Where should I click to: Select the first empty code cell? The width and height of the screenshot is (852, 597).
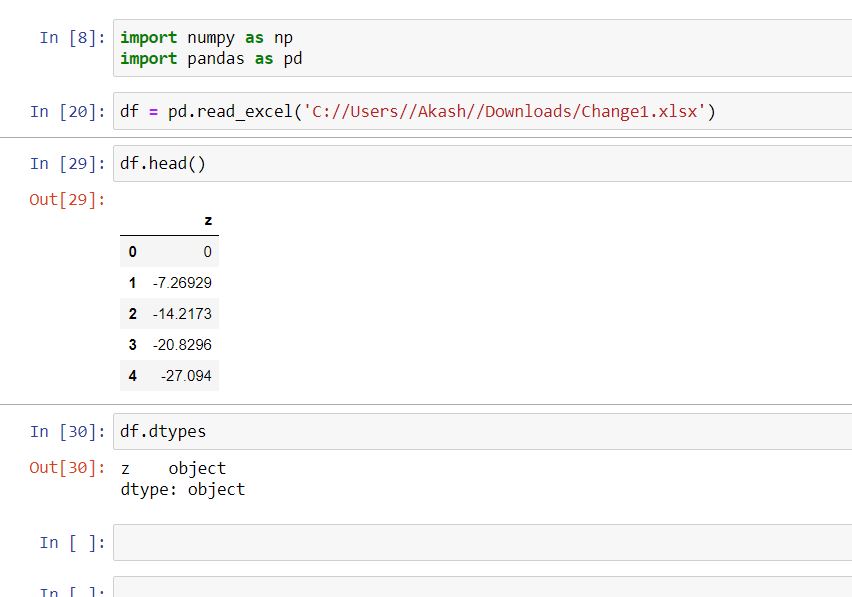click(x=483, y=542)
